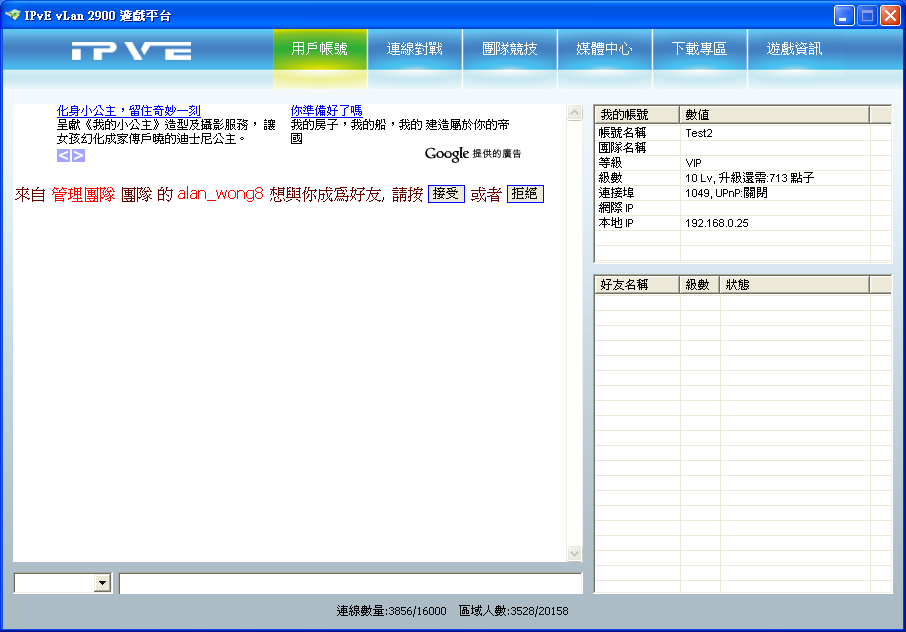Click the next ad arrow icon
The width and height of the screenshot is (906, 632).
[78, 155]
